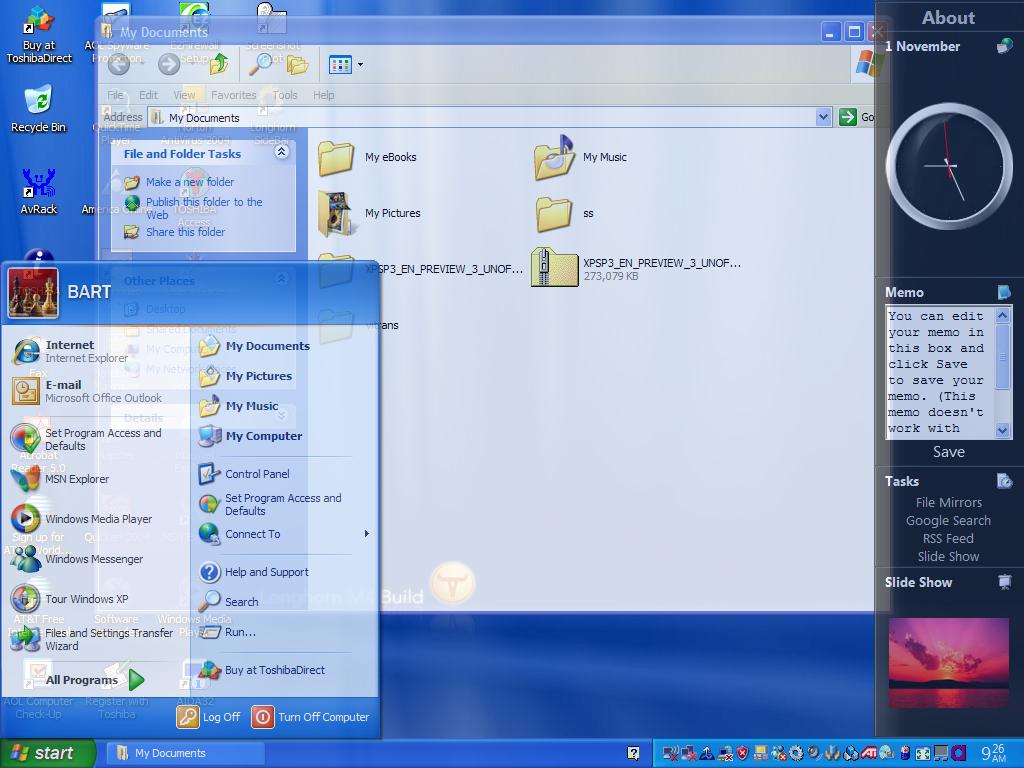Click the Tasks panel header icon

1004,481
